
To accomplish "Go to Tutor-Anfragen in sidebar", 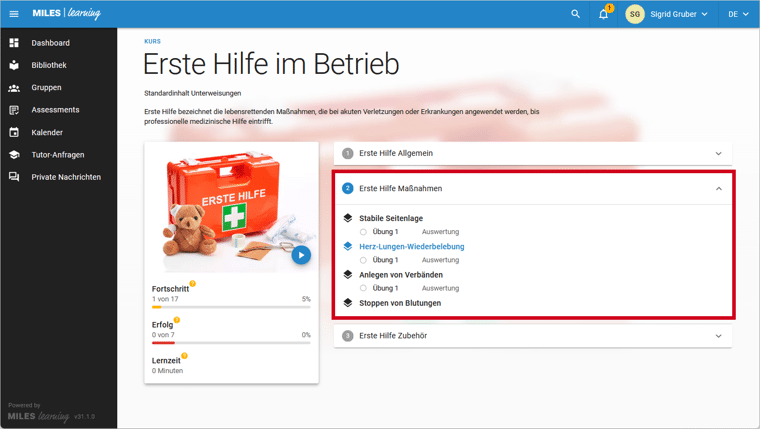I will [57, 155].
